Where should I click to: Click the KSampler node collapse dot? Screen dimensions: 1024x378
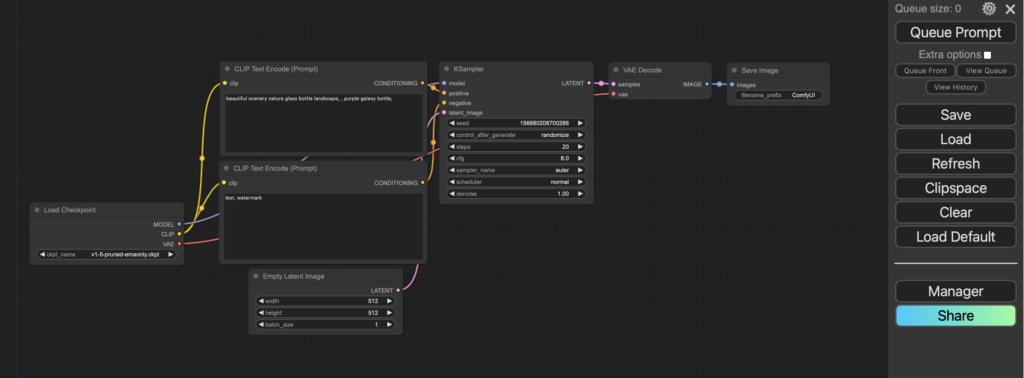pyautogui.click(x=447, y=69)
